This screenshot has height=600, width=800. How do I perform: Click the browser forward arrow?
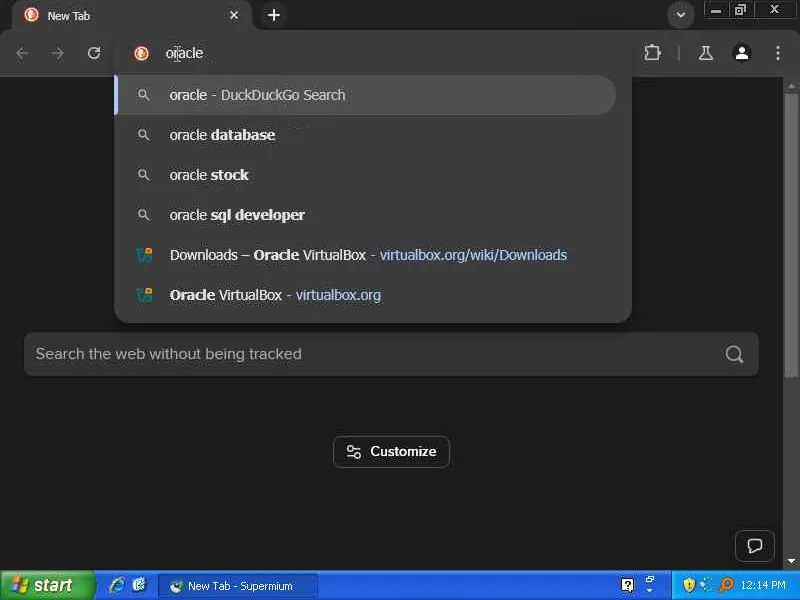pos(58,53)
